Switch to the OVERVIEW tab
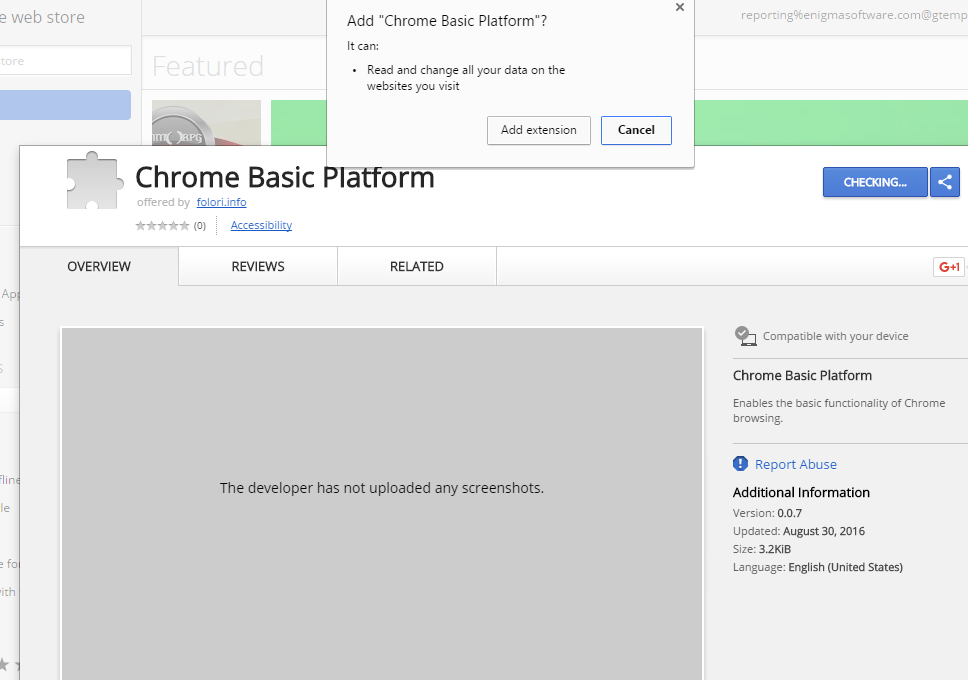This screenshot has width=968, height=680. 99,267
